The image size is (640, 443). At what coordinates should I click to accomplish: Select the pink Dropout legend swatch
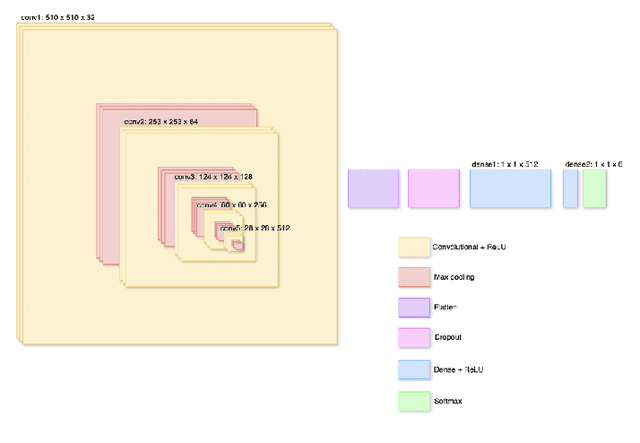(412, 339)
